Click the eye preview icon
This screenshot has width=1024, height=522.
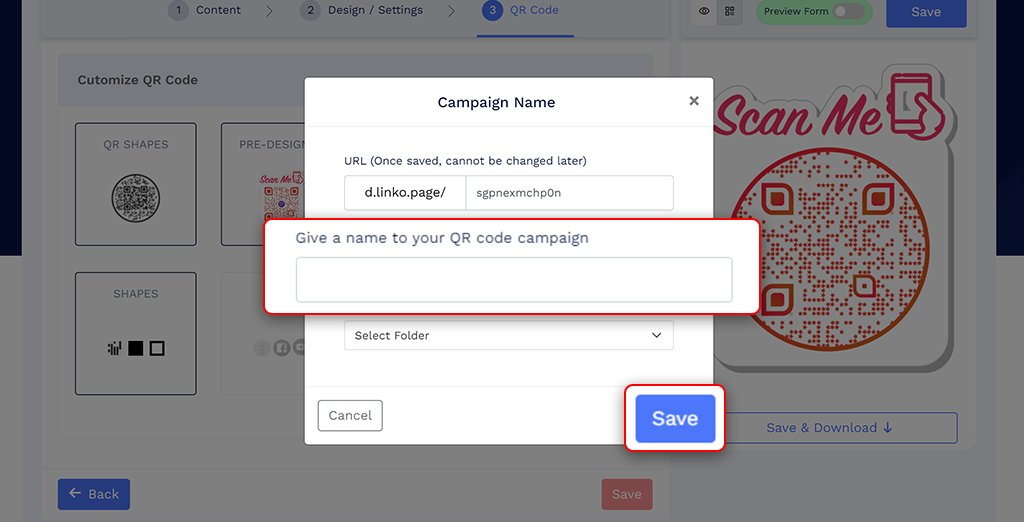click(704, 12)
